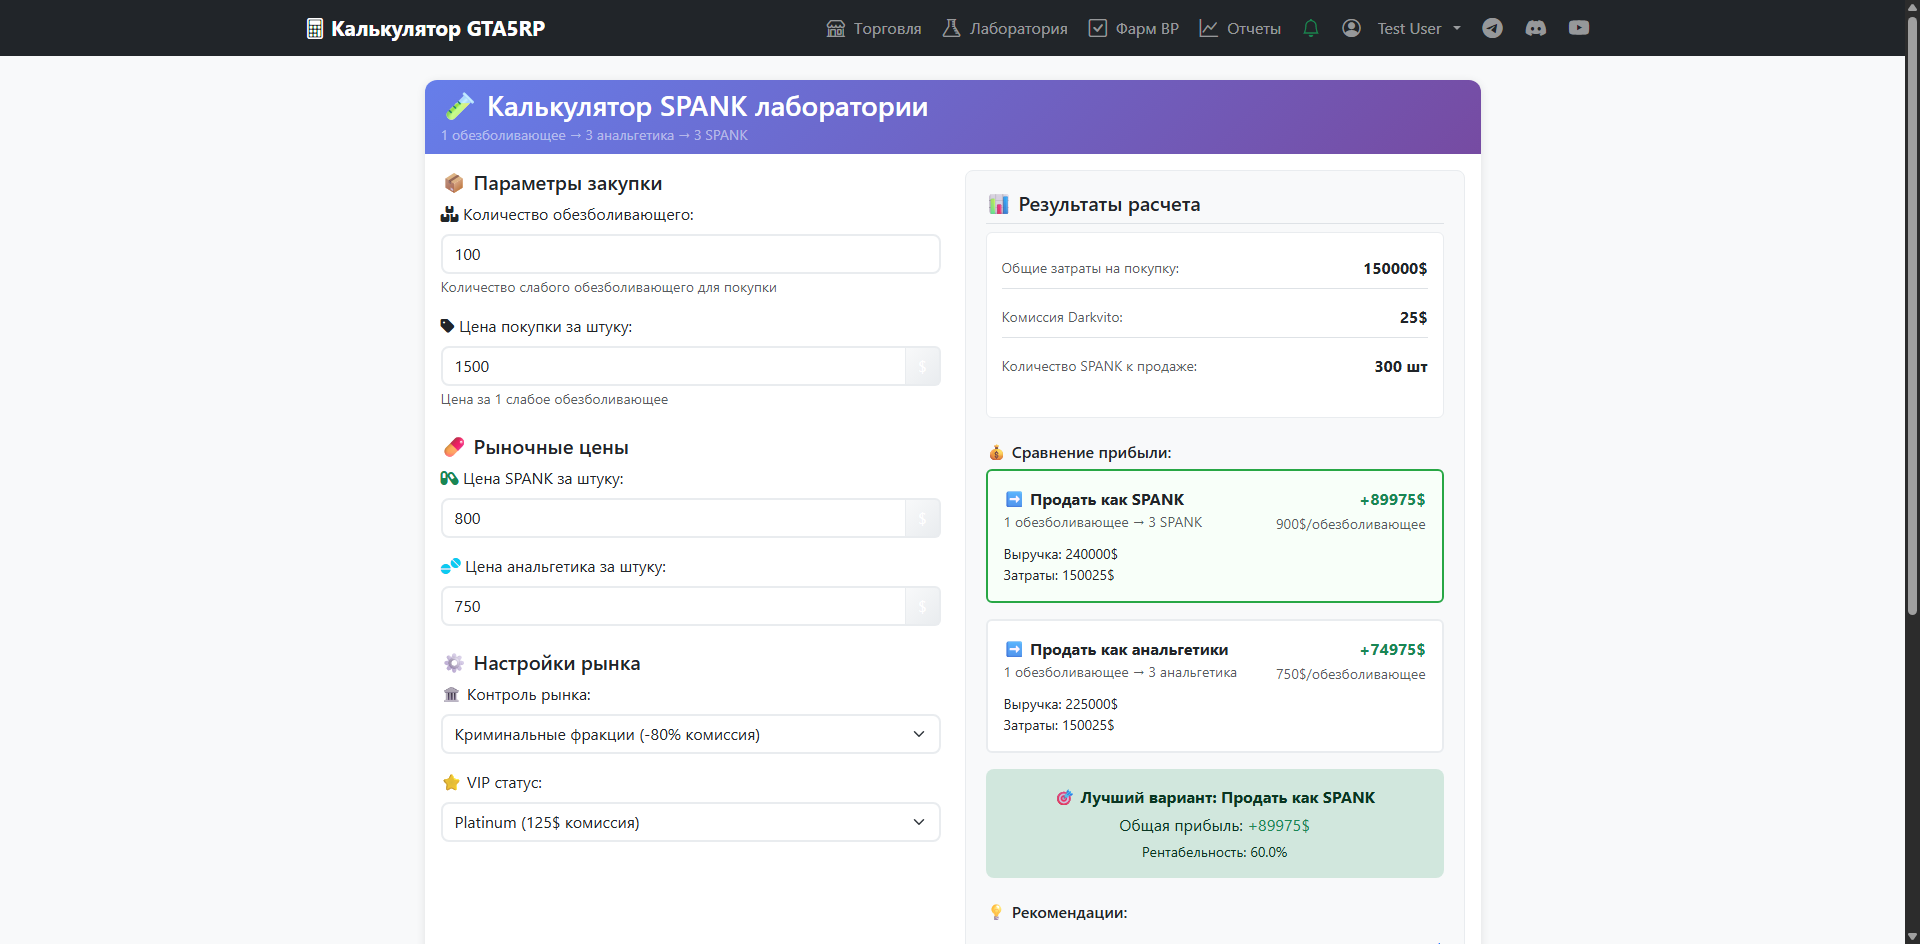Click the syringe icon in header
The image size is (1920, 944).
[x=459, y=106]
